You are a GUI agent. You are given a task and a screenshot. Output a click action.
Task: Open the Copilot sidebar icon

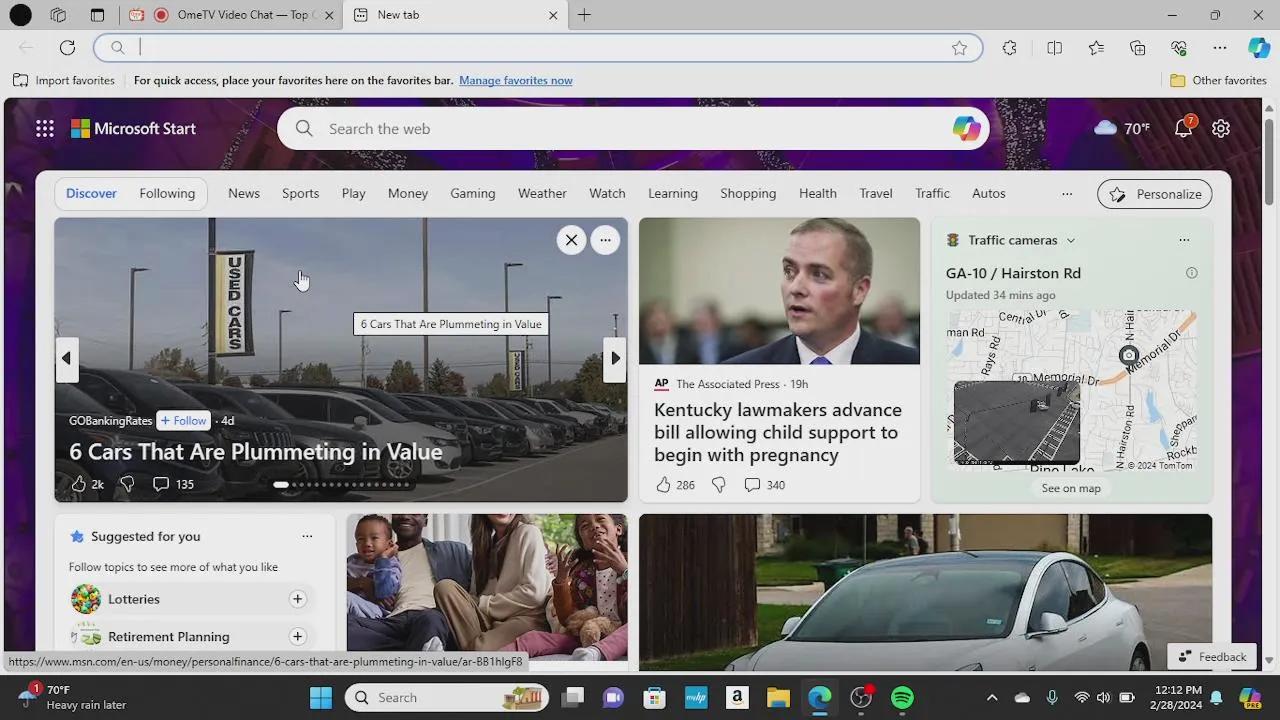coord(1259,47)
